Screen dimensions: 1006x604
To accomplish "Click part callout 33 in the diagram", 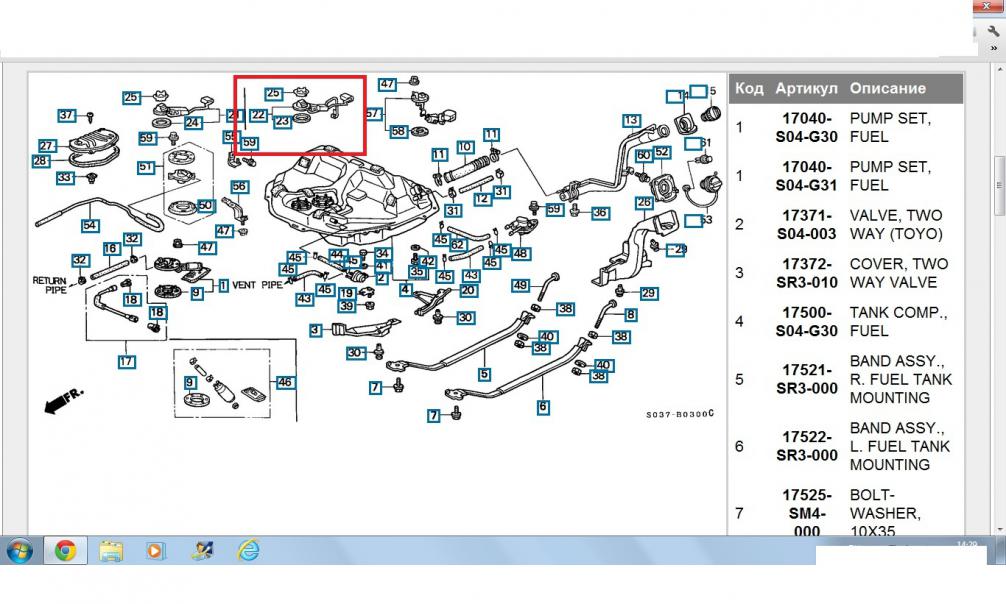I will pos(65,177).
